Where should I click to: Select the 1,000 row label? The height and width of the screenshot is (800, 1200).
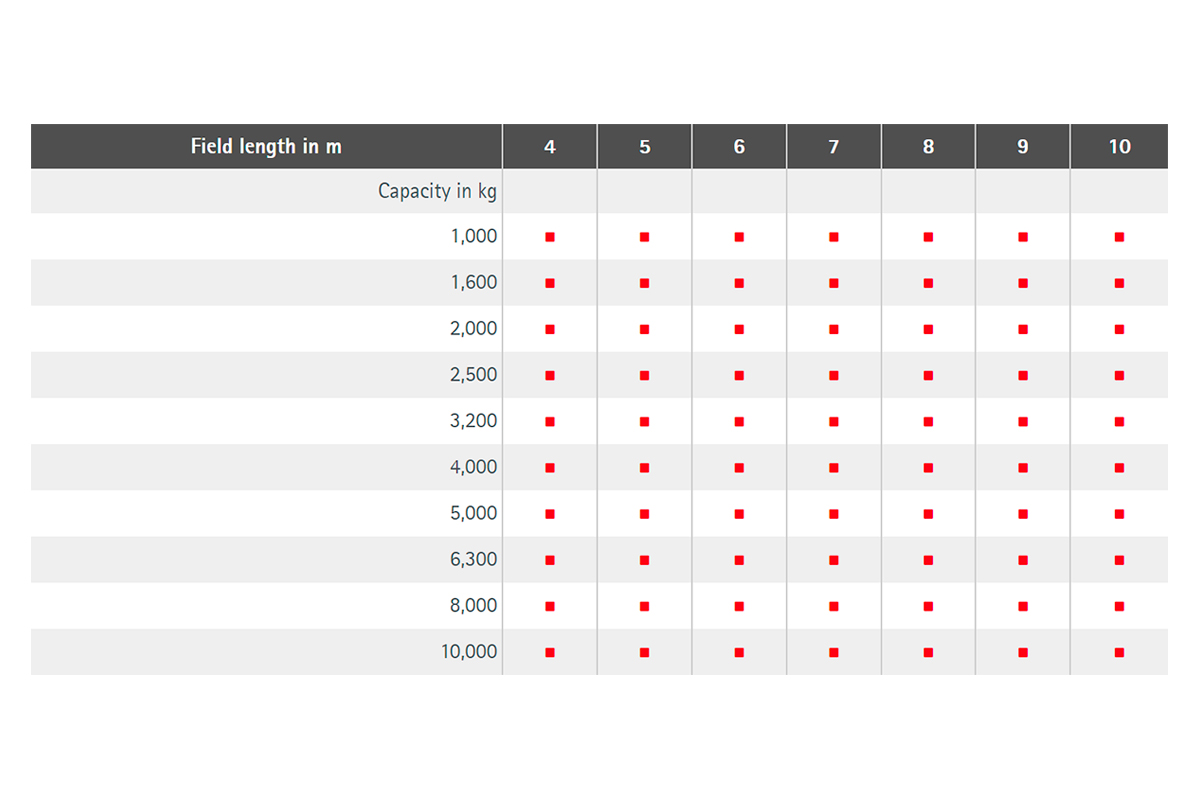pyautogui.click(x=473, y=237)
